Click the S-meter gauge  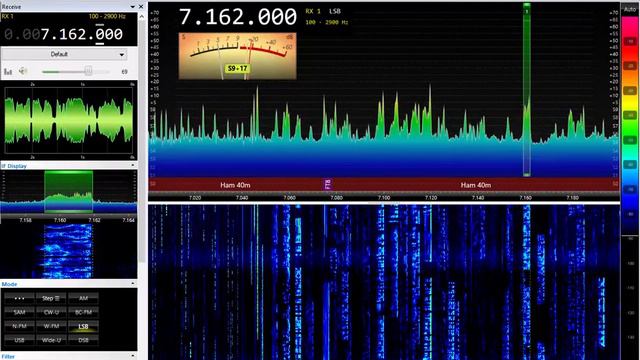click(238, 56)
